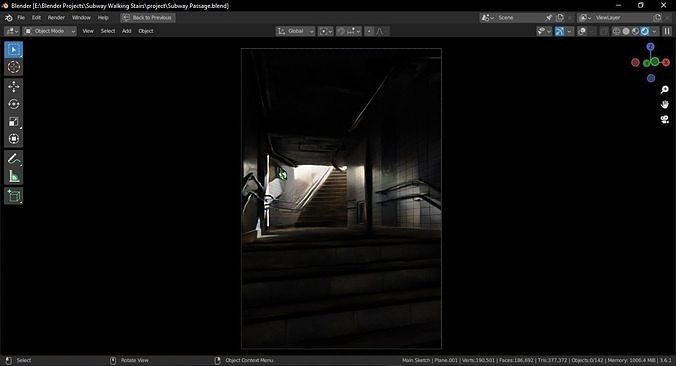Open the snapping options dropdown
Screen dimensions: 676x366
pos(354,31)
